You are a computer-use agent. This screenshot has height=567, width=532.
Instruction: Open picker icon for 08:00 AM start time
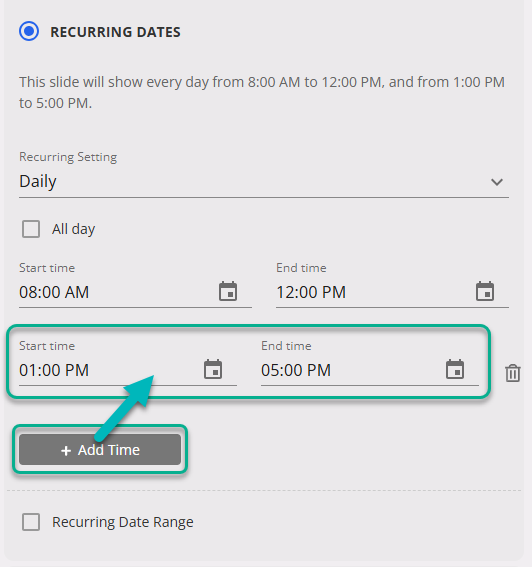point(228,291)
